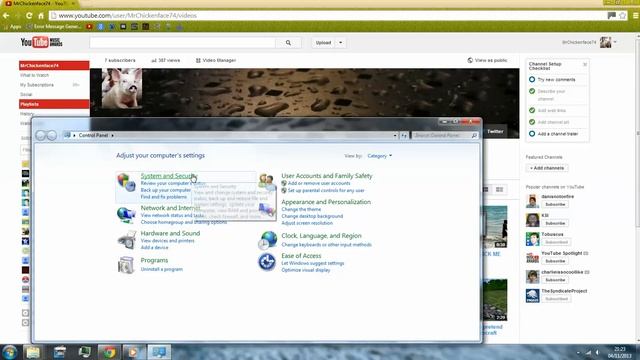Click the channel's pig avatar image
The width and height of the screenshot is (640, 360).
pyautogui.click(x=122, y=88)
